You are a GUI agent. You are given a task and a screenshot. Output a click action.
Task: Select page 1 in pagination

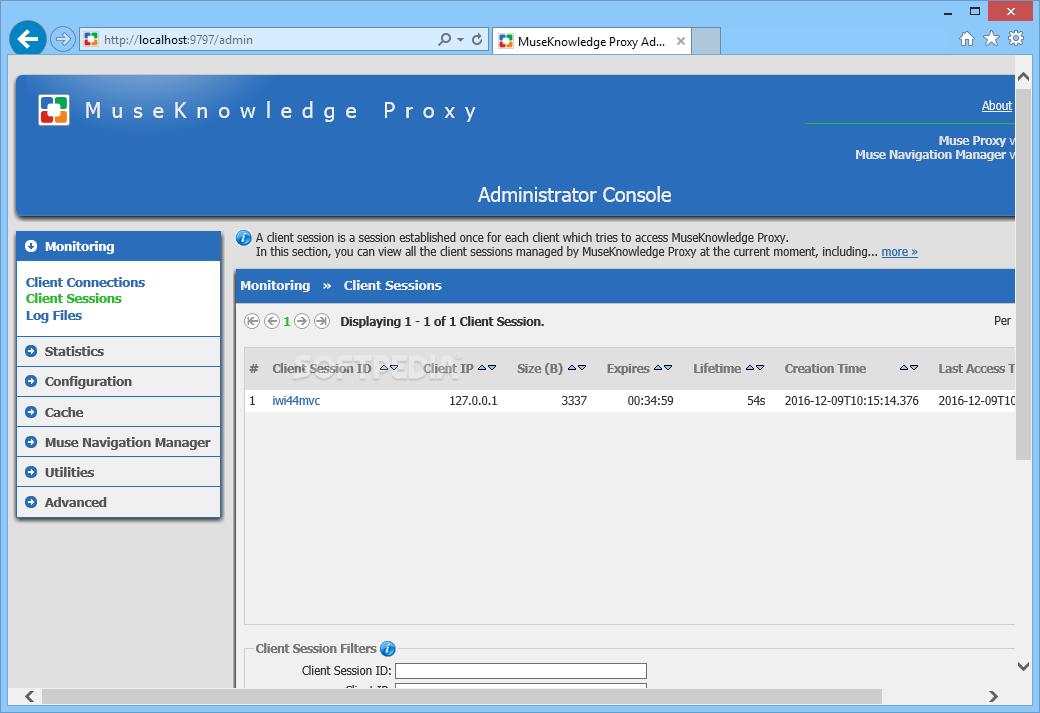[x=287, y=321]
